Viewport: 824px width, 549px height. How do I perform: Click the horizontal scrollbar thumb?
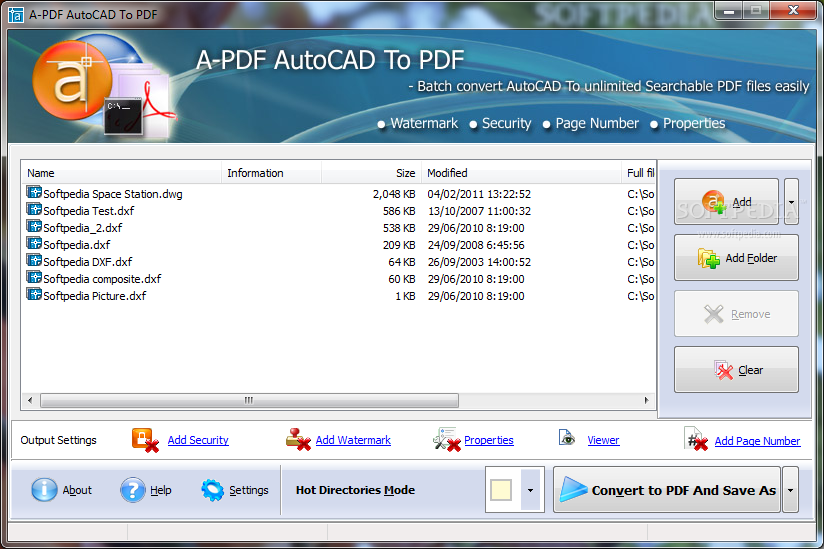[249, 400]
